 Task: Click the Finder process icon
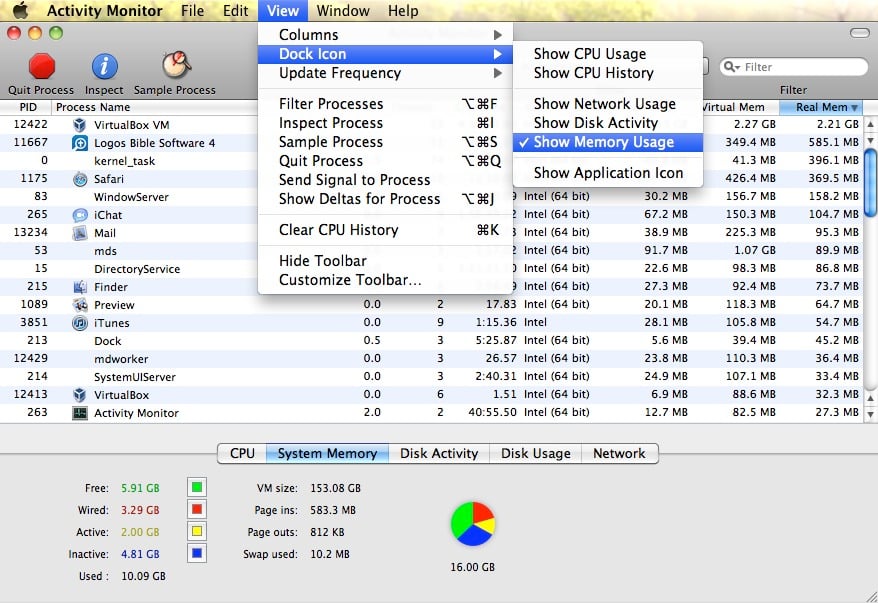pyautogui.click(x=80, y=287)
